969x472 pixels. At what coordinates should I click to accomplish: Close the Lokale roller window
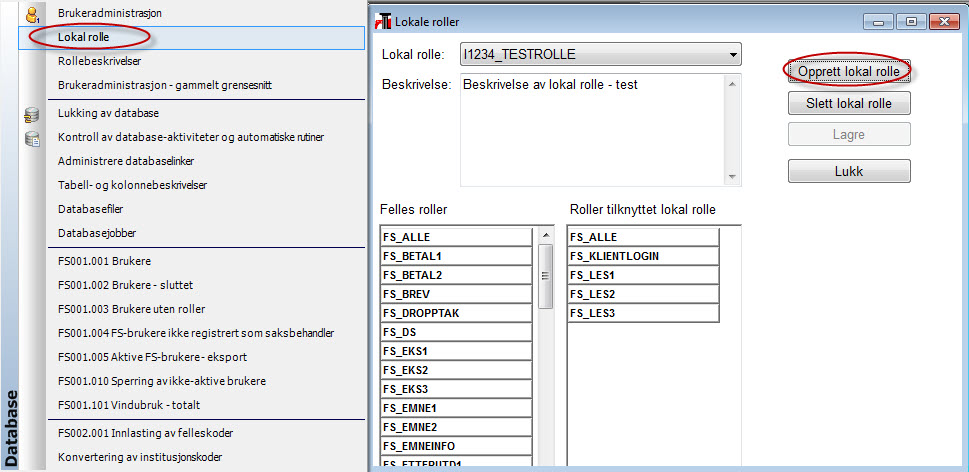tap(944, 22)
